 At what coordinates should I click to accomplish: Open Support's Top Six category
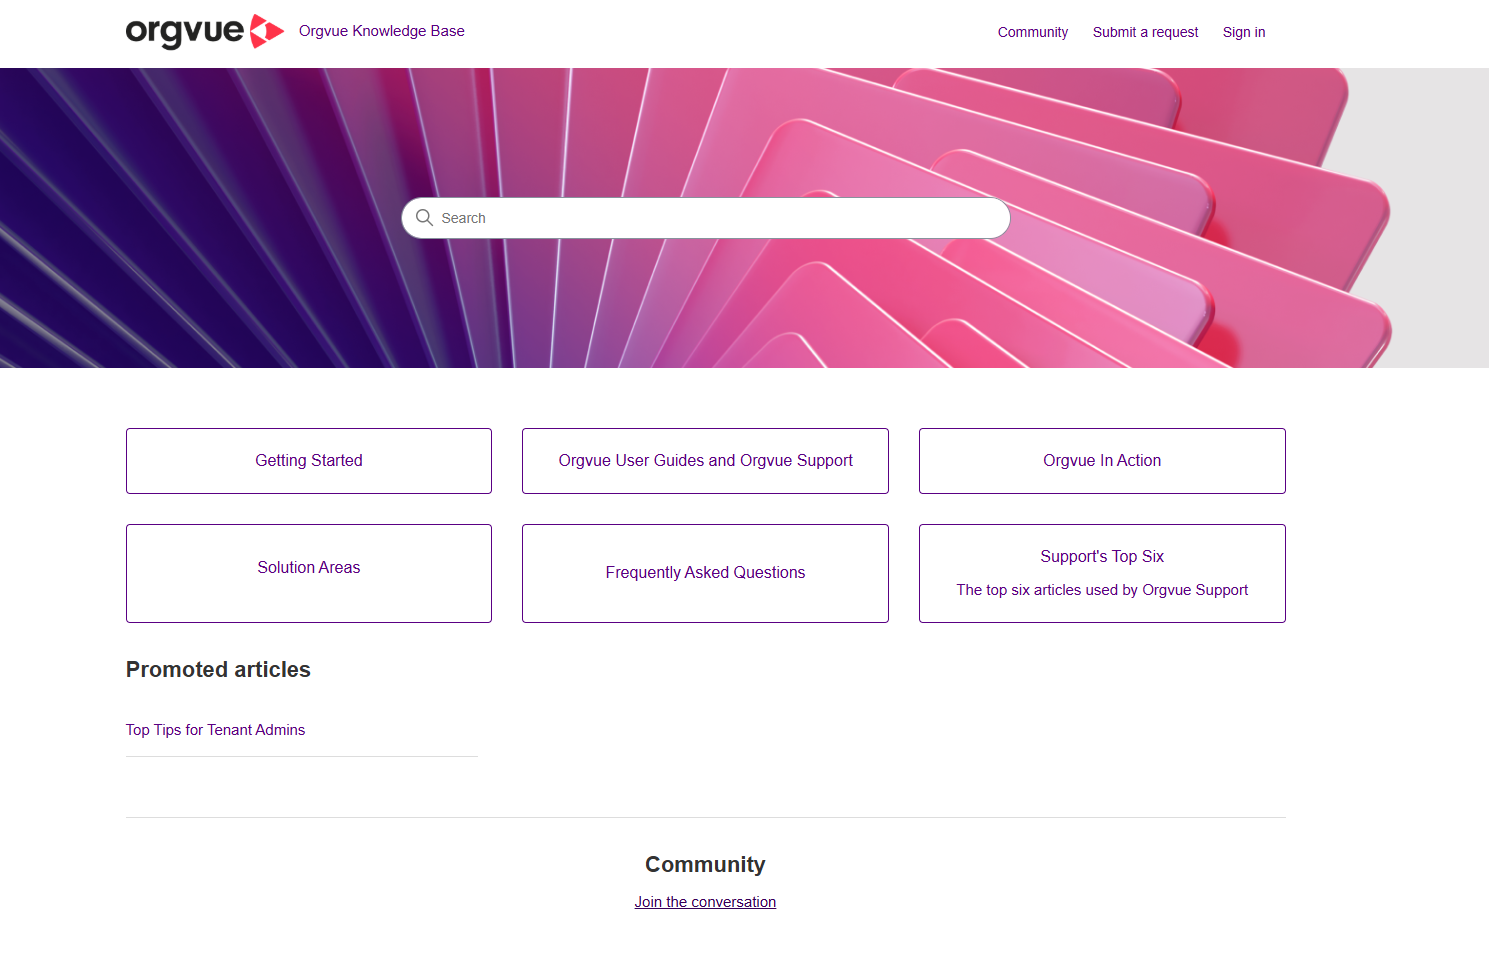[1102, 573]
